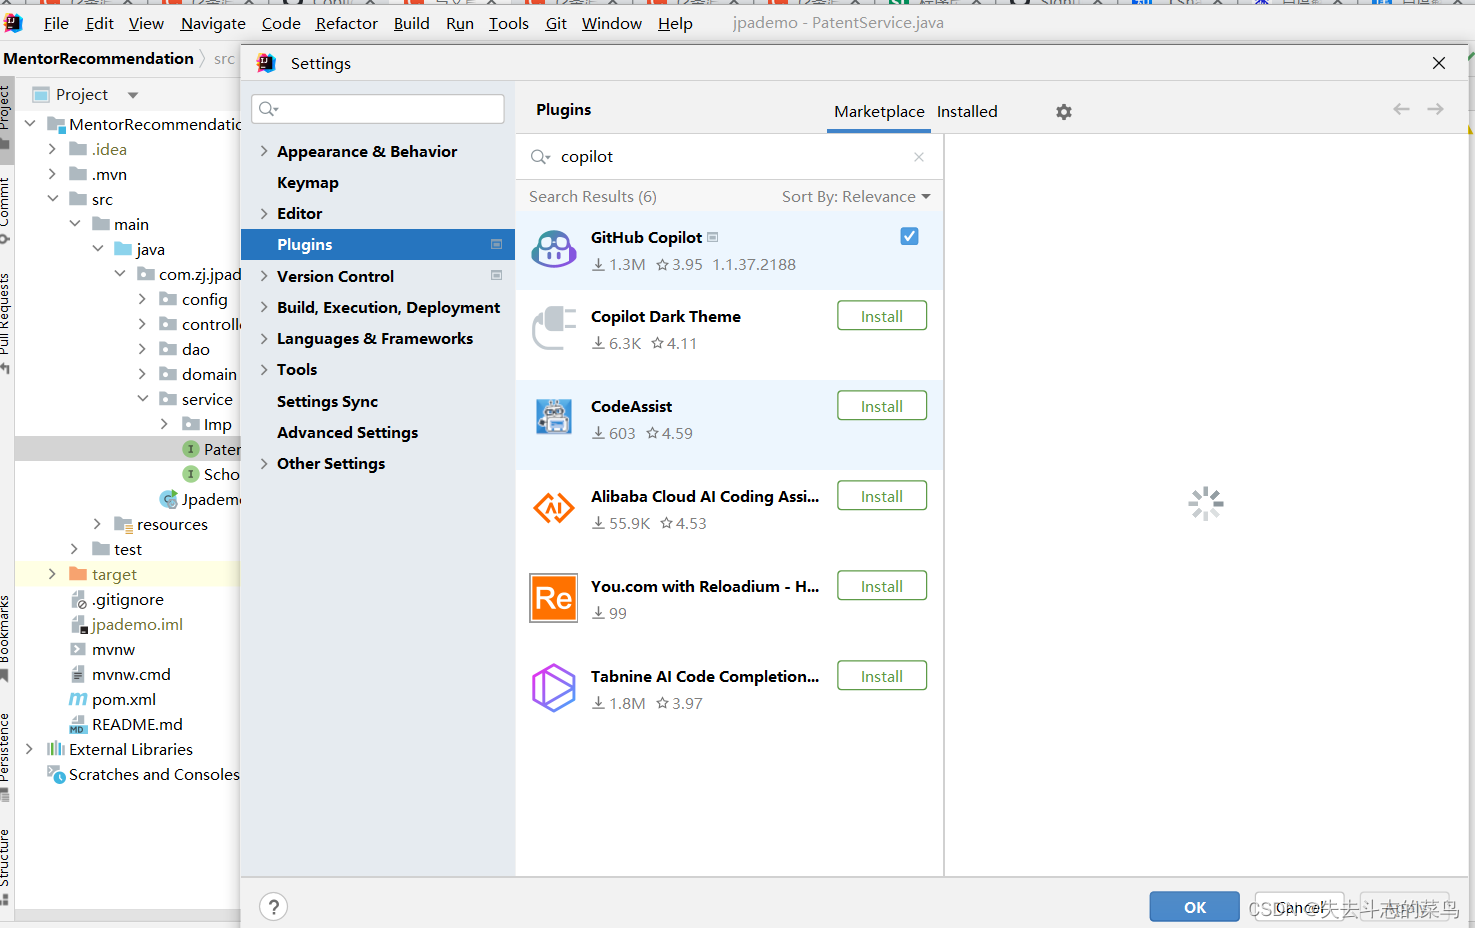Install the CodeAssist plugin
The height and width of the screenshot is (928, 1475).
(x=882, y=406)
